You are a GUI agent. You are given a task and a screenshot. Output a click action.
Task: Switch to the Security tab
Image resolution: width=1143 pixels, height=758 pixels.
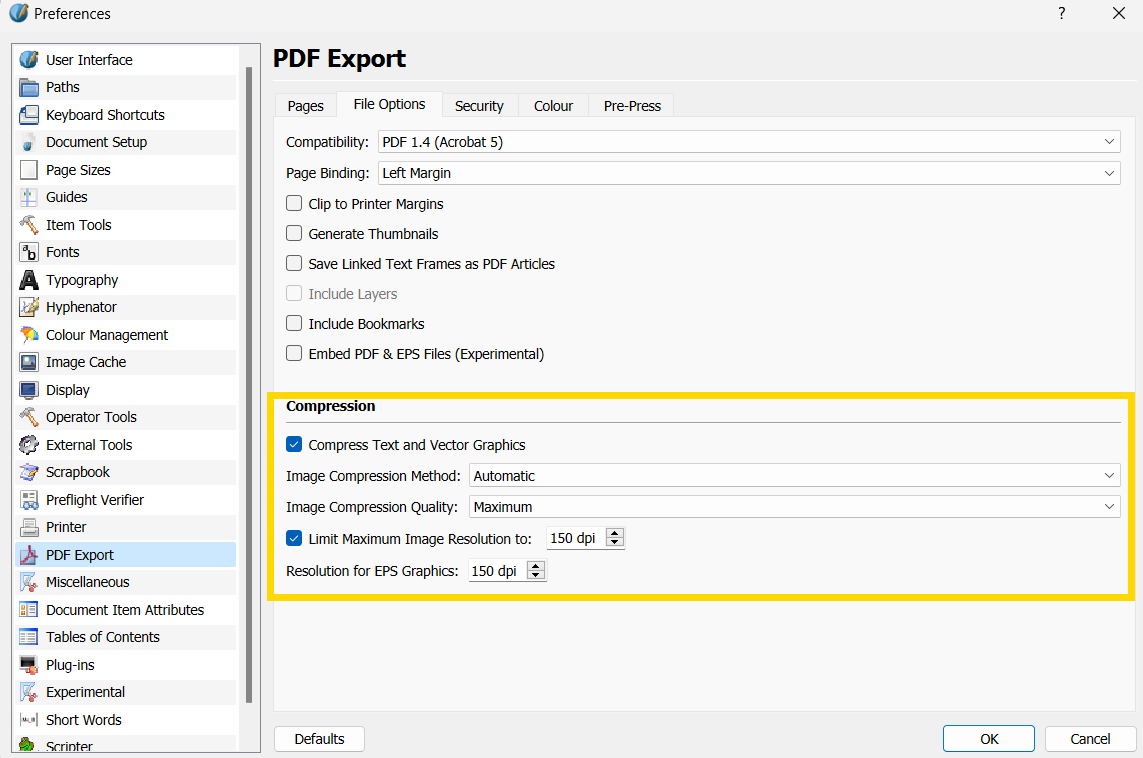(479, 106)
